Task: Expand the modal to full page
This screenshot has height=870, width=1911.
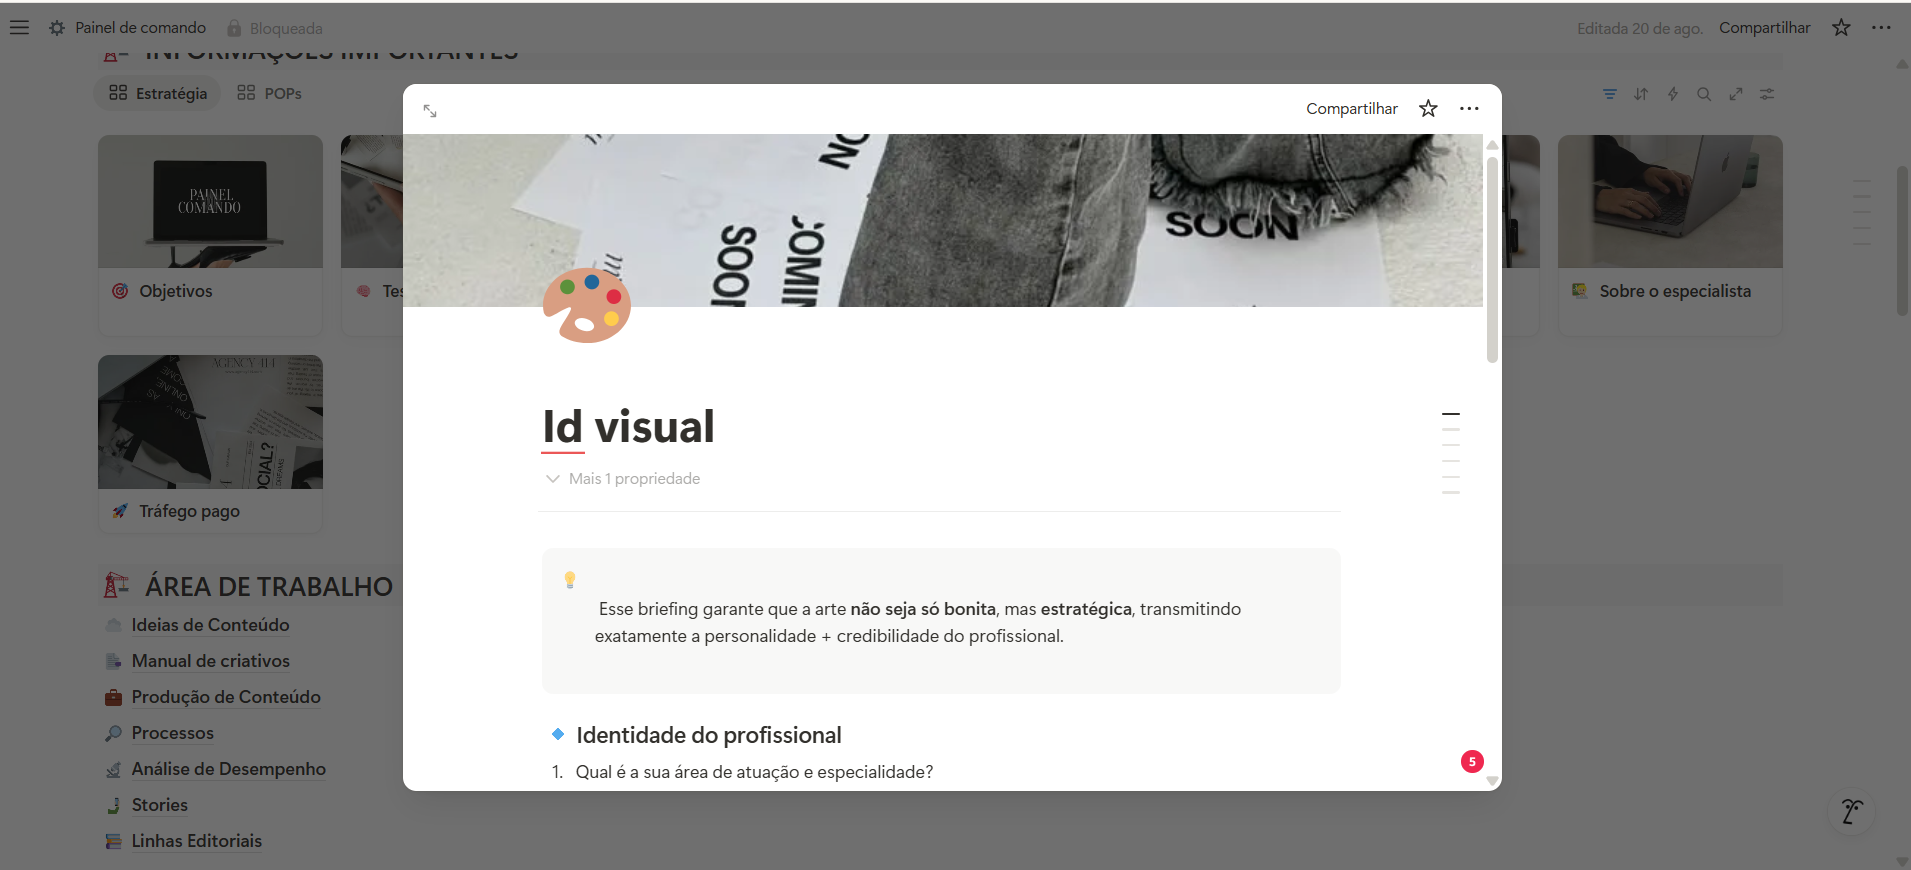Action: click(x=430, y=111)
